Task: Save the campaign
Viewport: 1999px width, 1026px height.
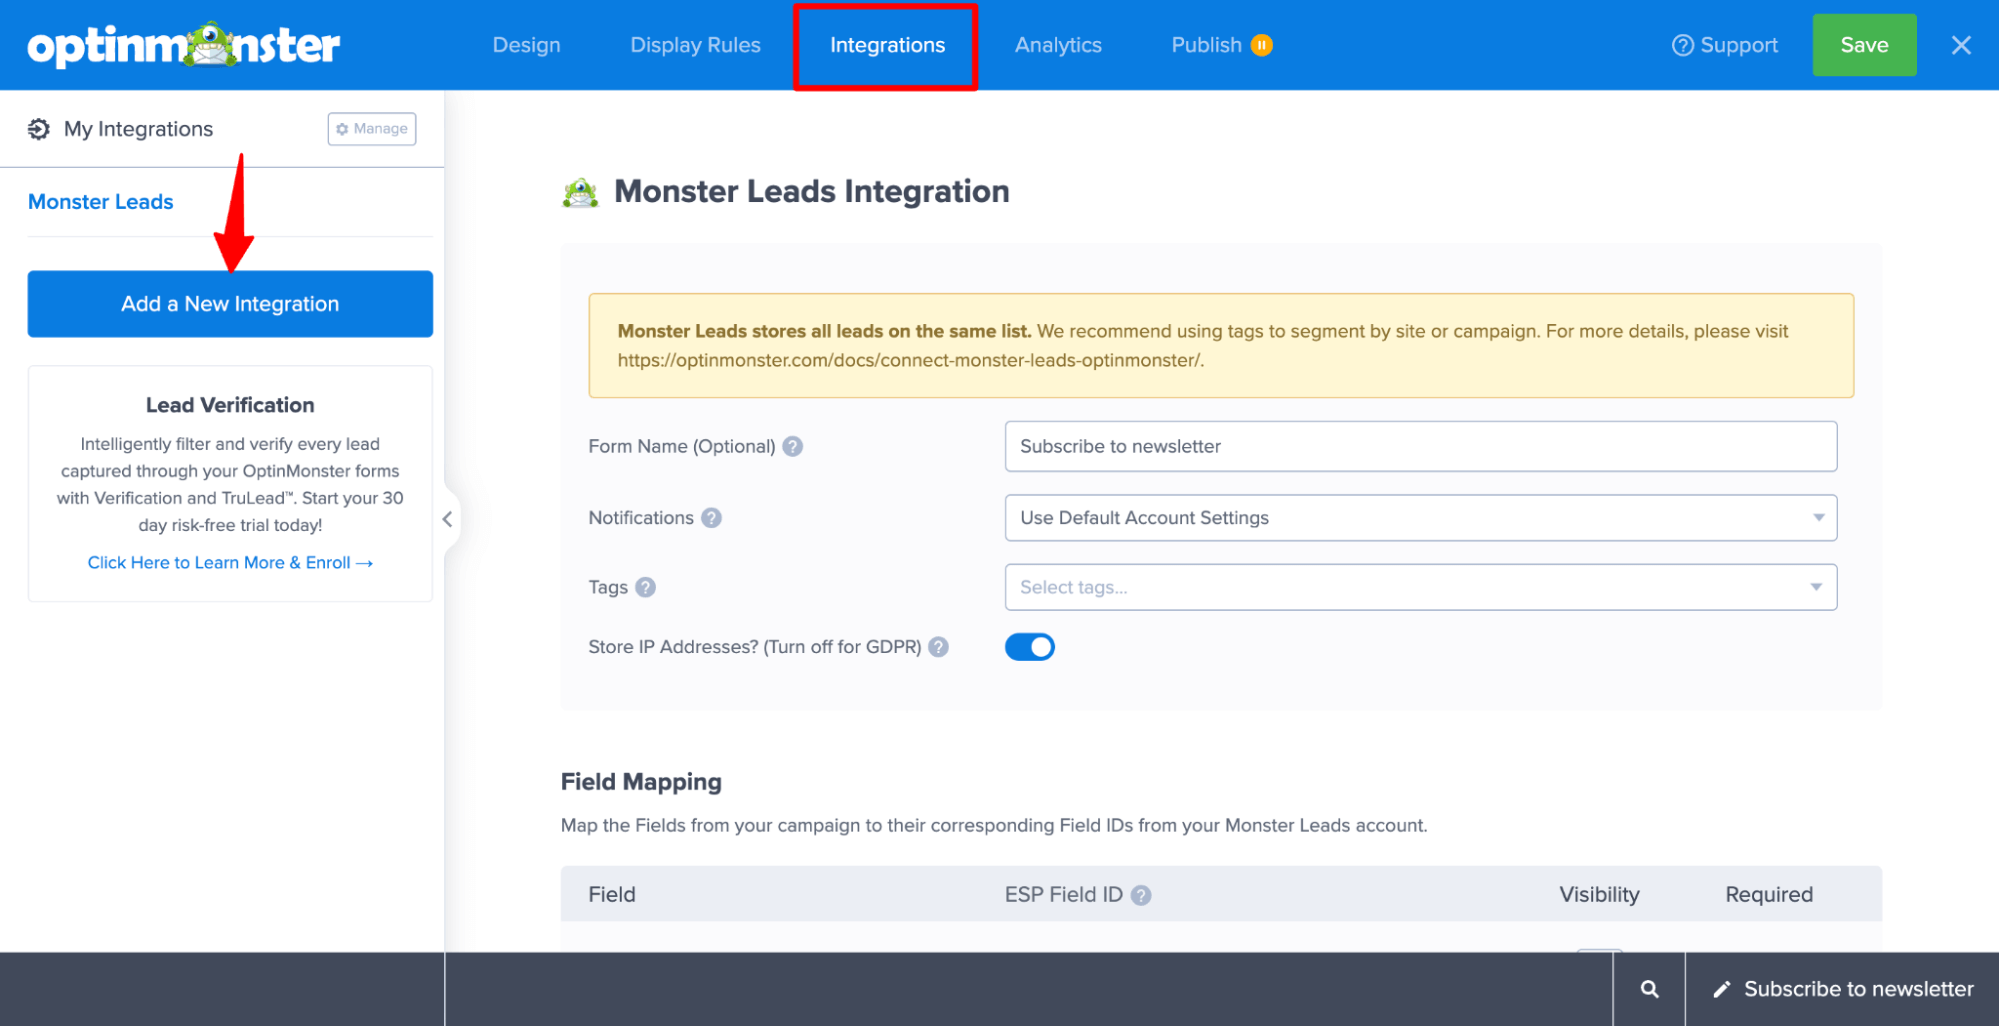Action: 1864,45
